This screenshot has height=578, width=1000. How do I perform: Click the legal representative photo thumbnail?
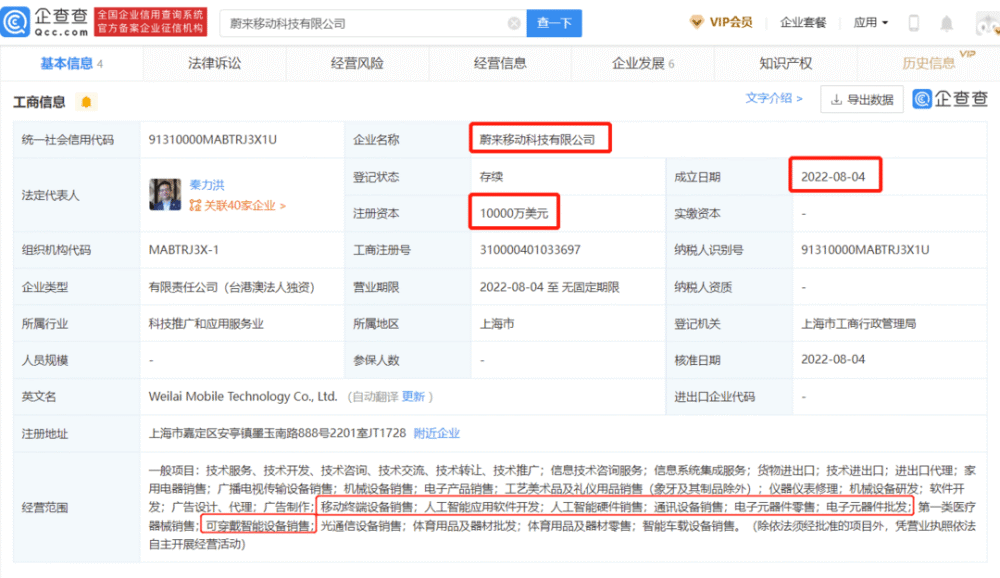tap(165, 195)
